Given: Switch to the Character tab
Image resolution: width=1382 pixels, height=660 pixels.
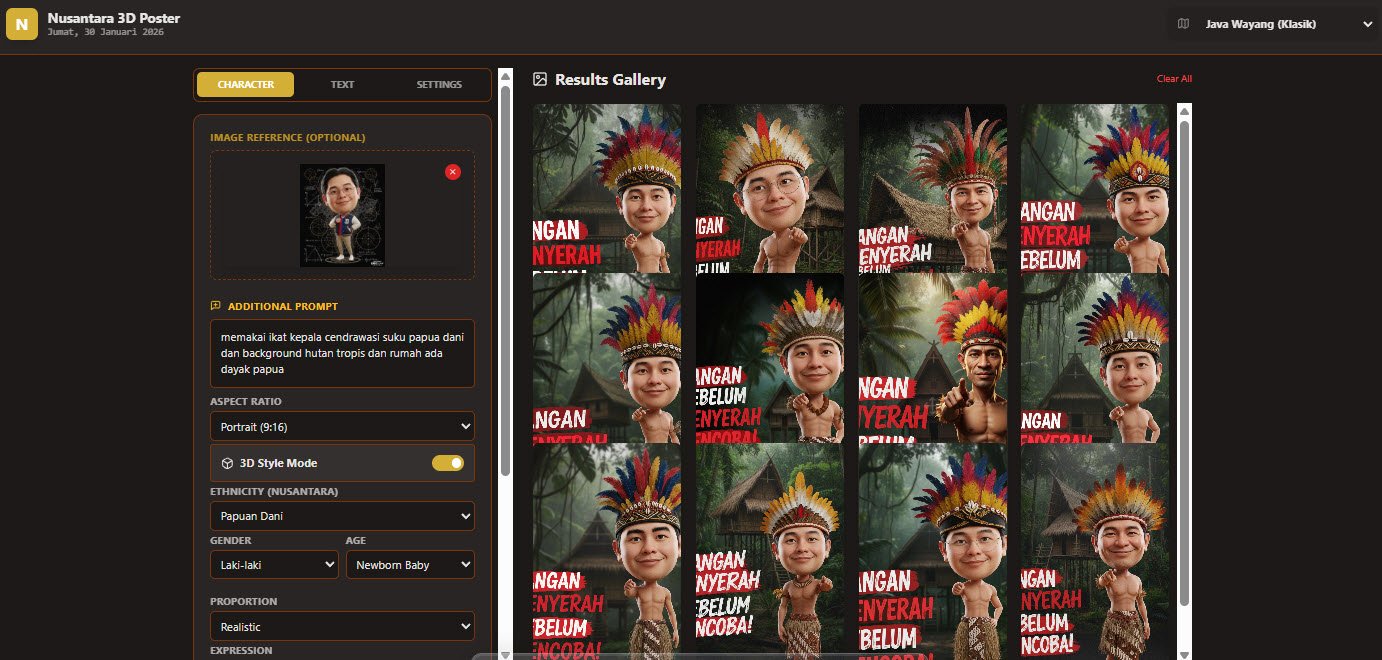Looking at the screenshot, I should 245,84.
